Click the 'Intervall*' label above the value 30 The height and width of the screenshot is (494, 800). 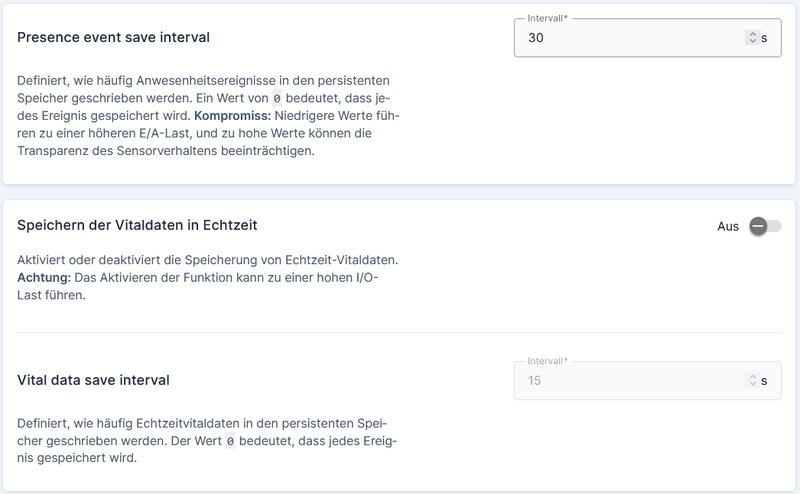tap(547, 18)
